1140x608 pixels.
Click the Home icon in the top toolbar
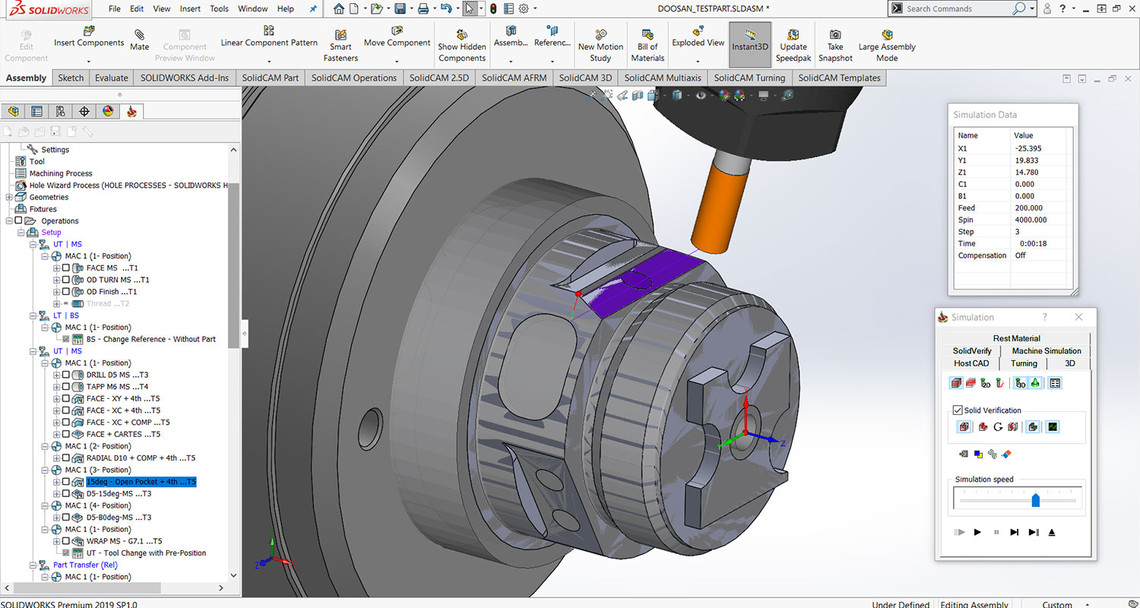pos(339,9)
